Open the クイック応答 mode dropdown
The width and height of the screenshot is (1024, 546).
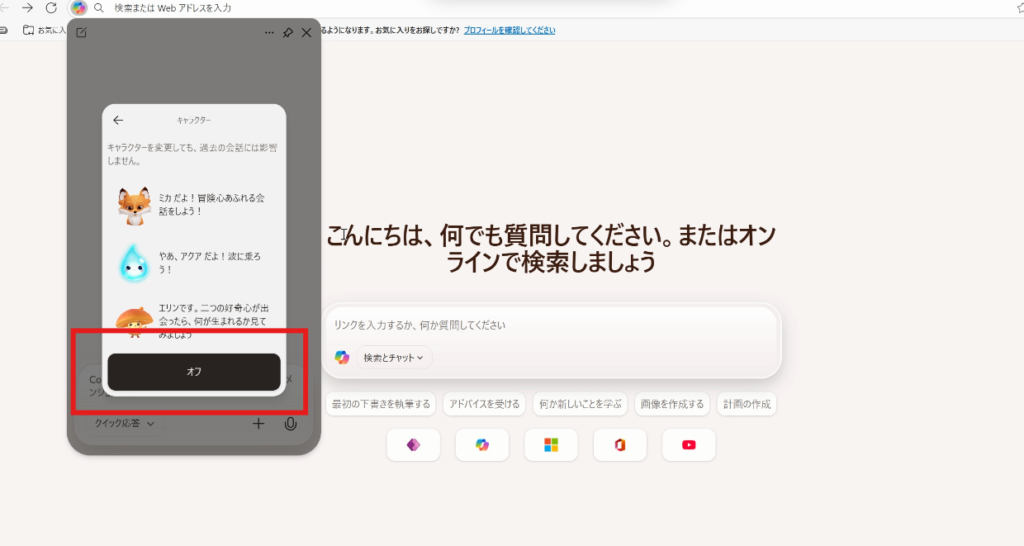125,424
